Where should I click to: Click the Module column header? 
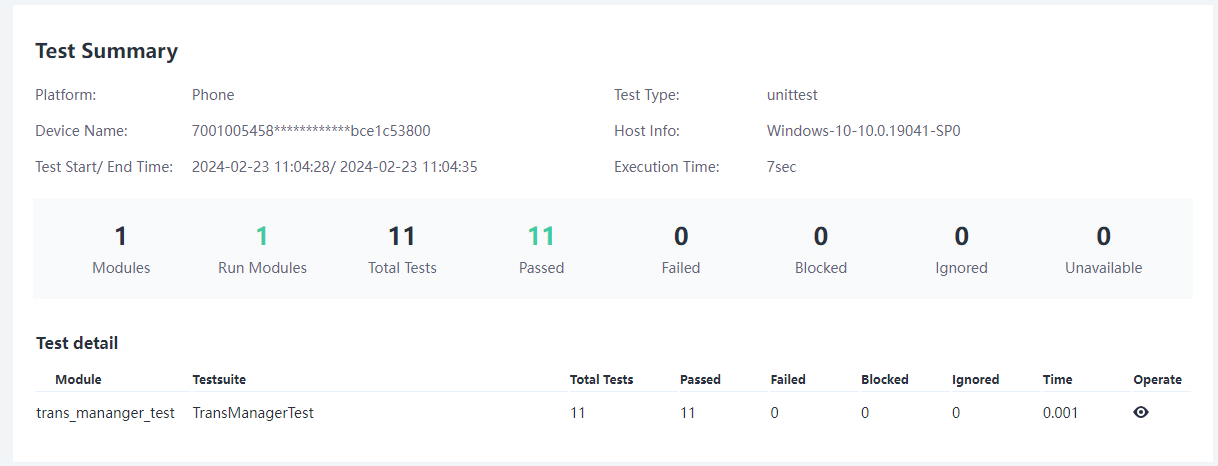click(x=78, y=380)
